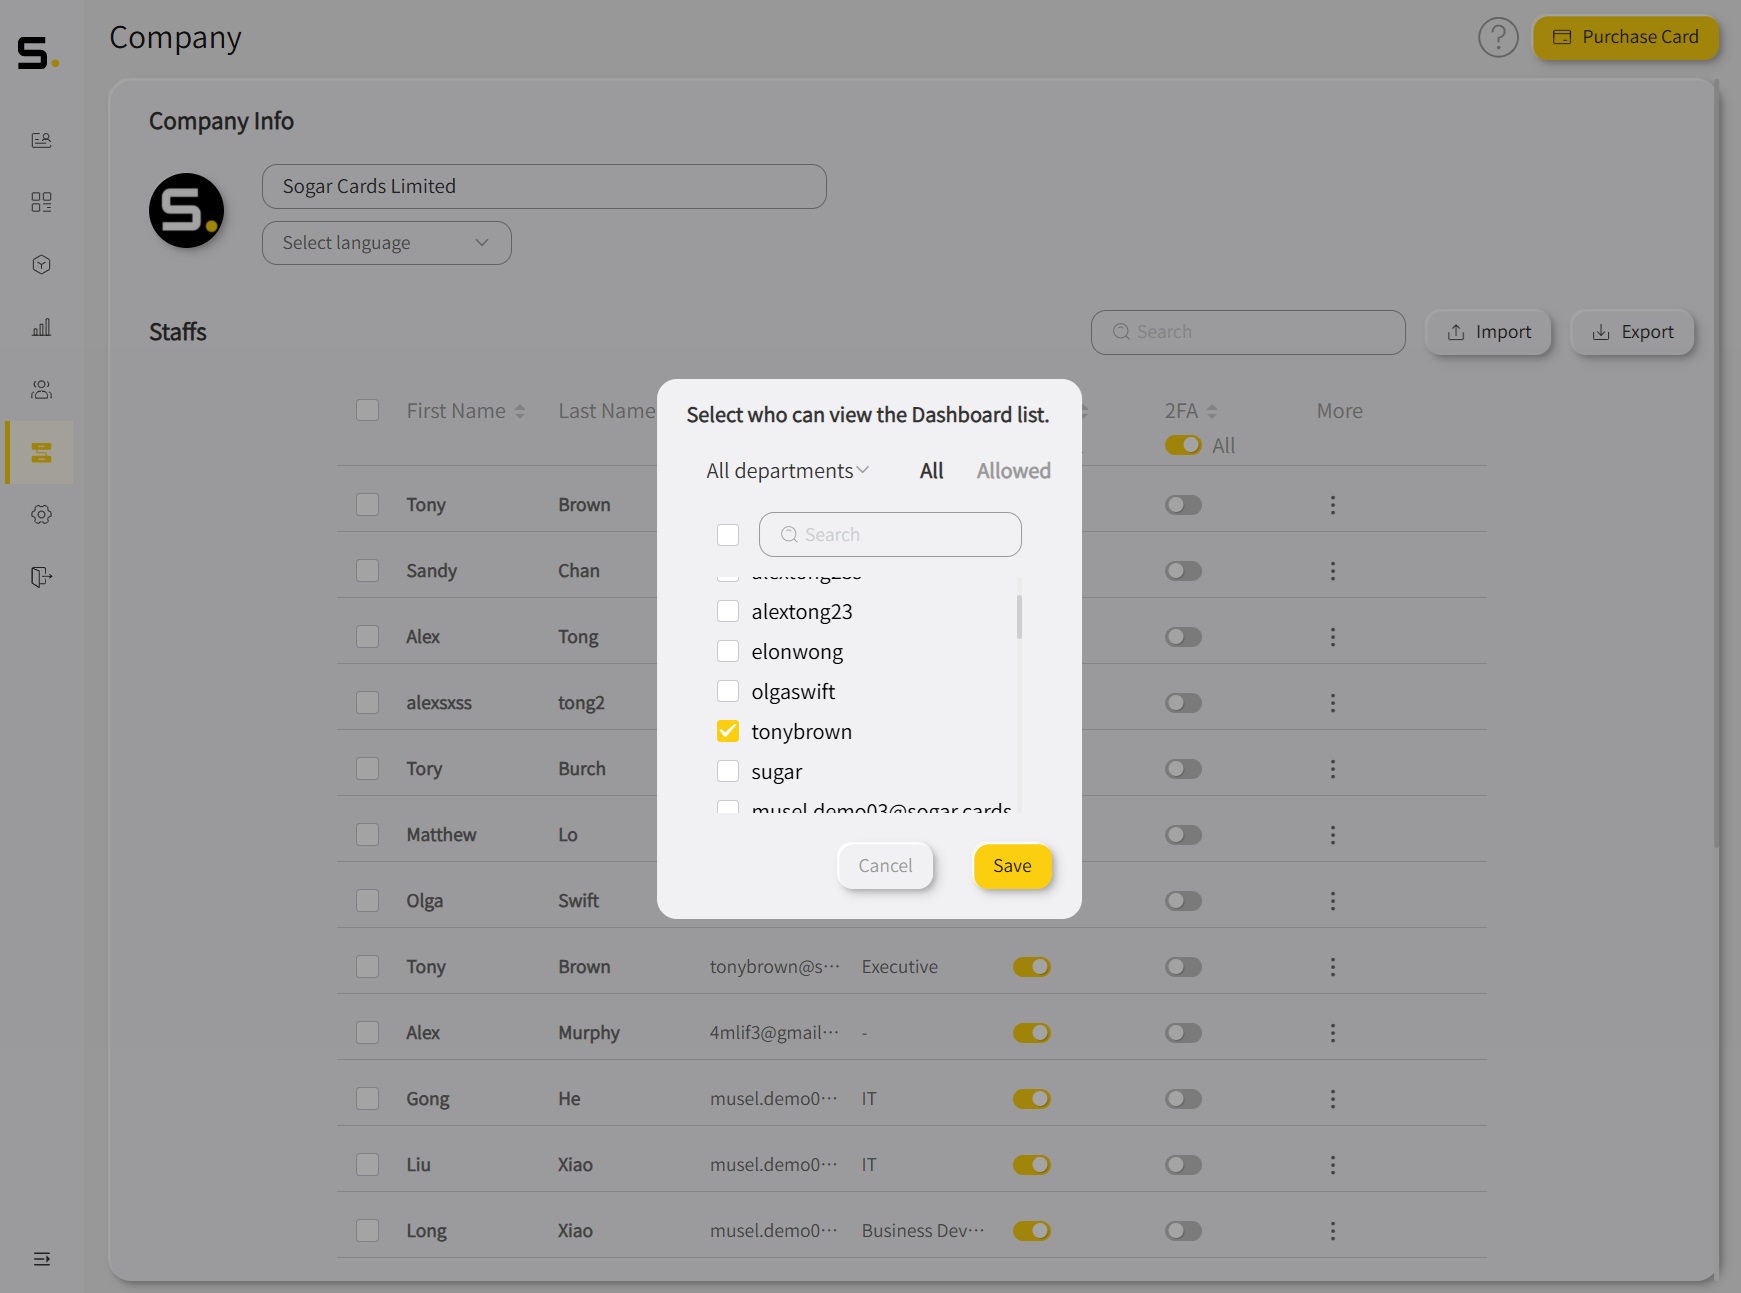Open more options for Sandy Chan row

[1332, 571]
